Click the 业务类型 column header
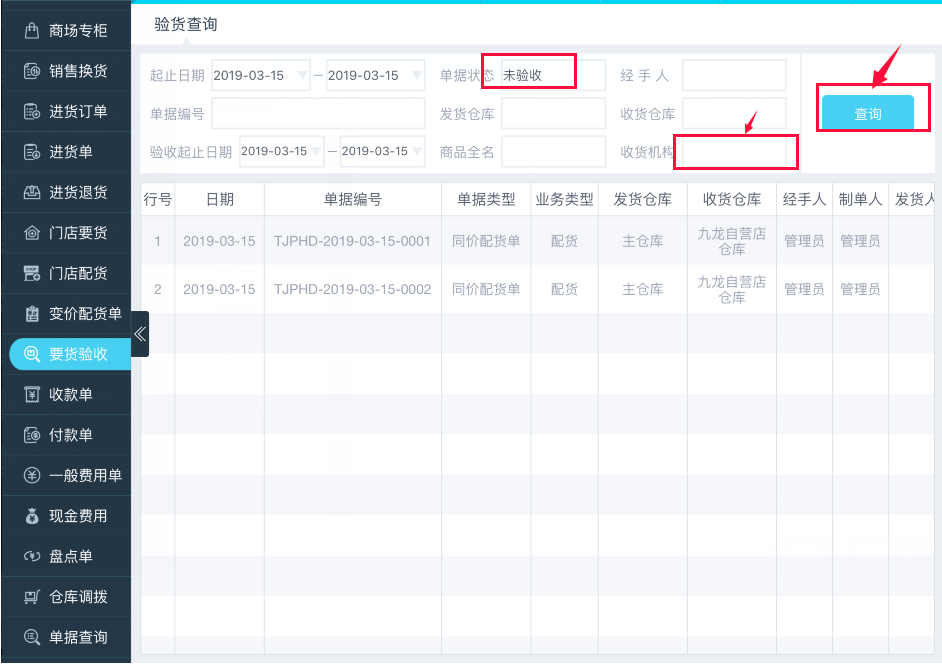The height and width of the screenshot is (665, 942). point(564,199)
